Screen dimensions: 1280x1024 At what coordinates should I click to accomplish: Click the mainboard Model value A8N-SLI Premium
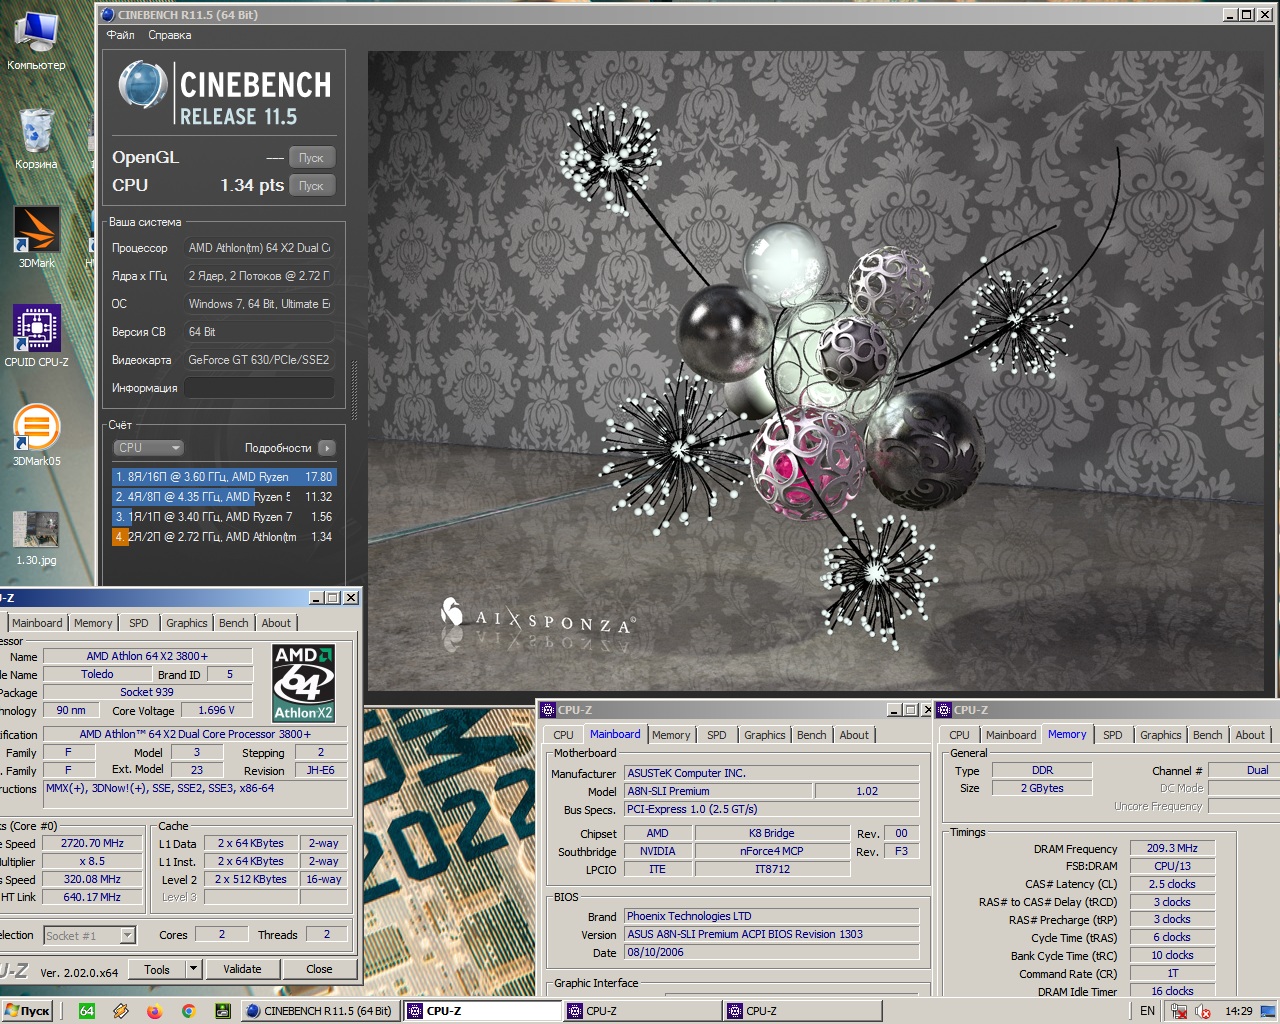[719, 791]
